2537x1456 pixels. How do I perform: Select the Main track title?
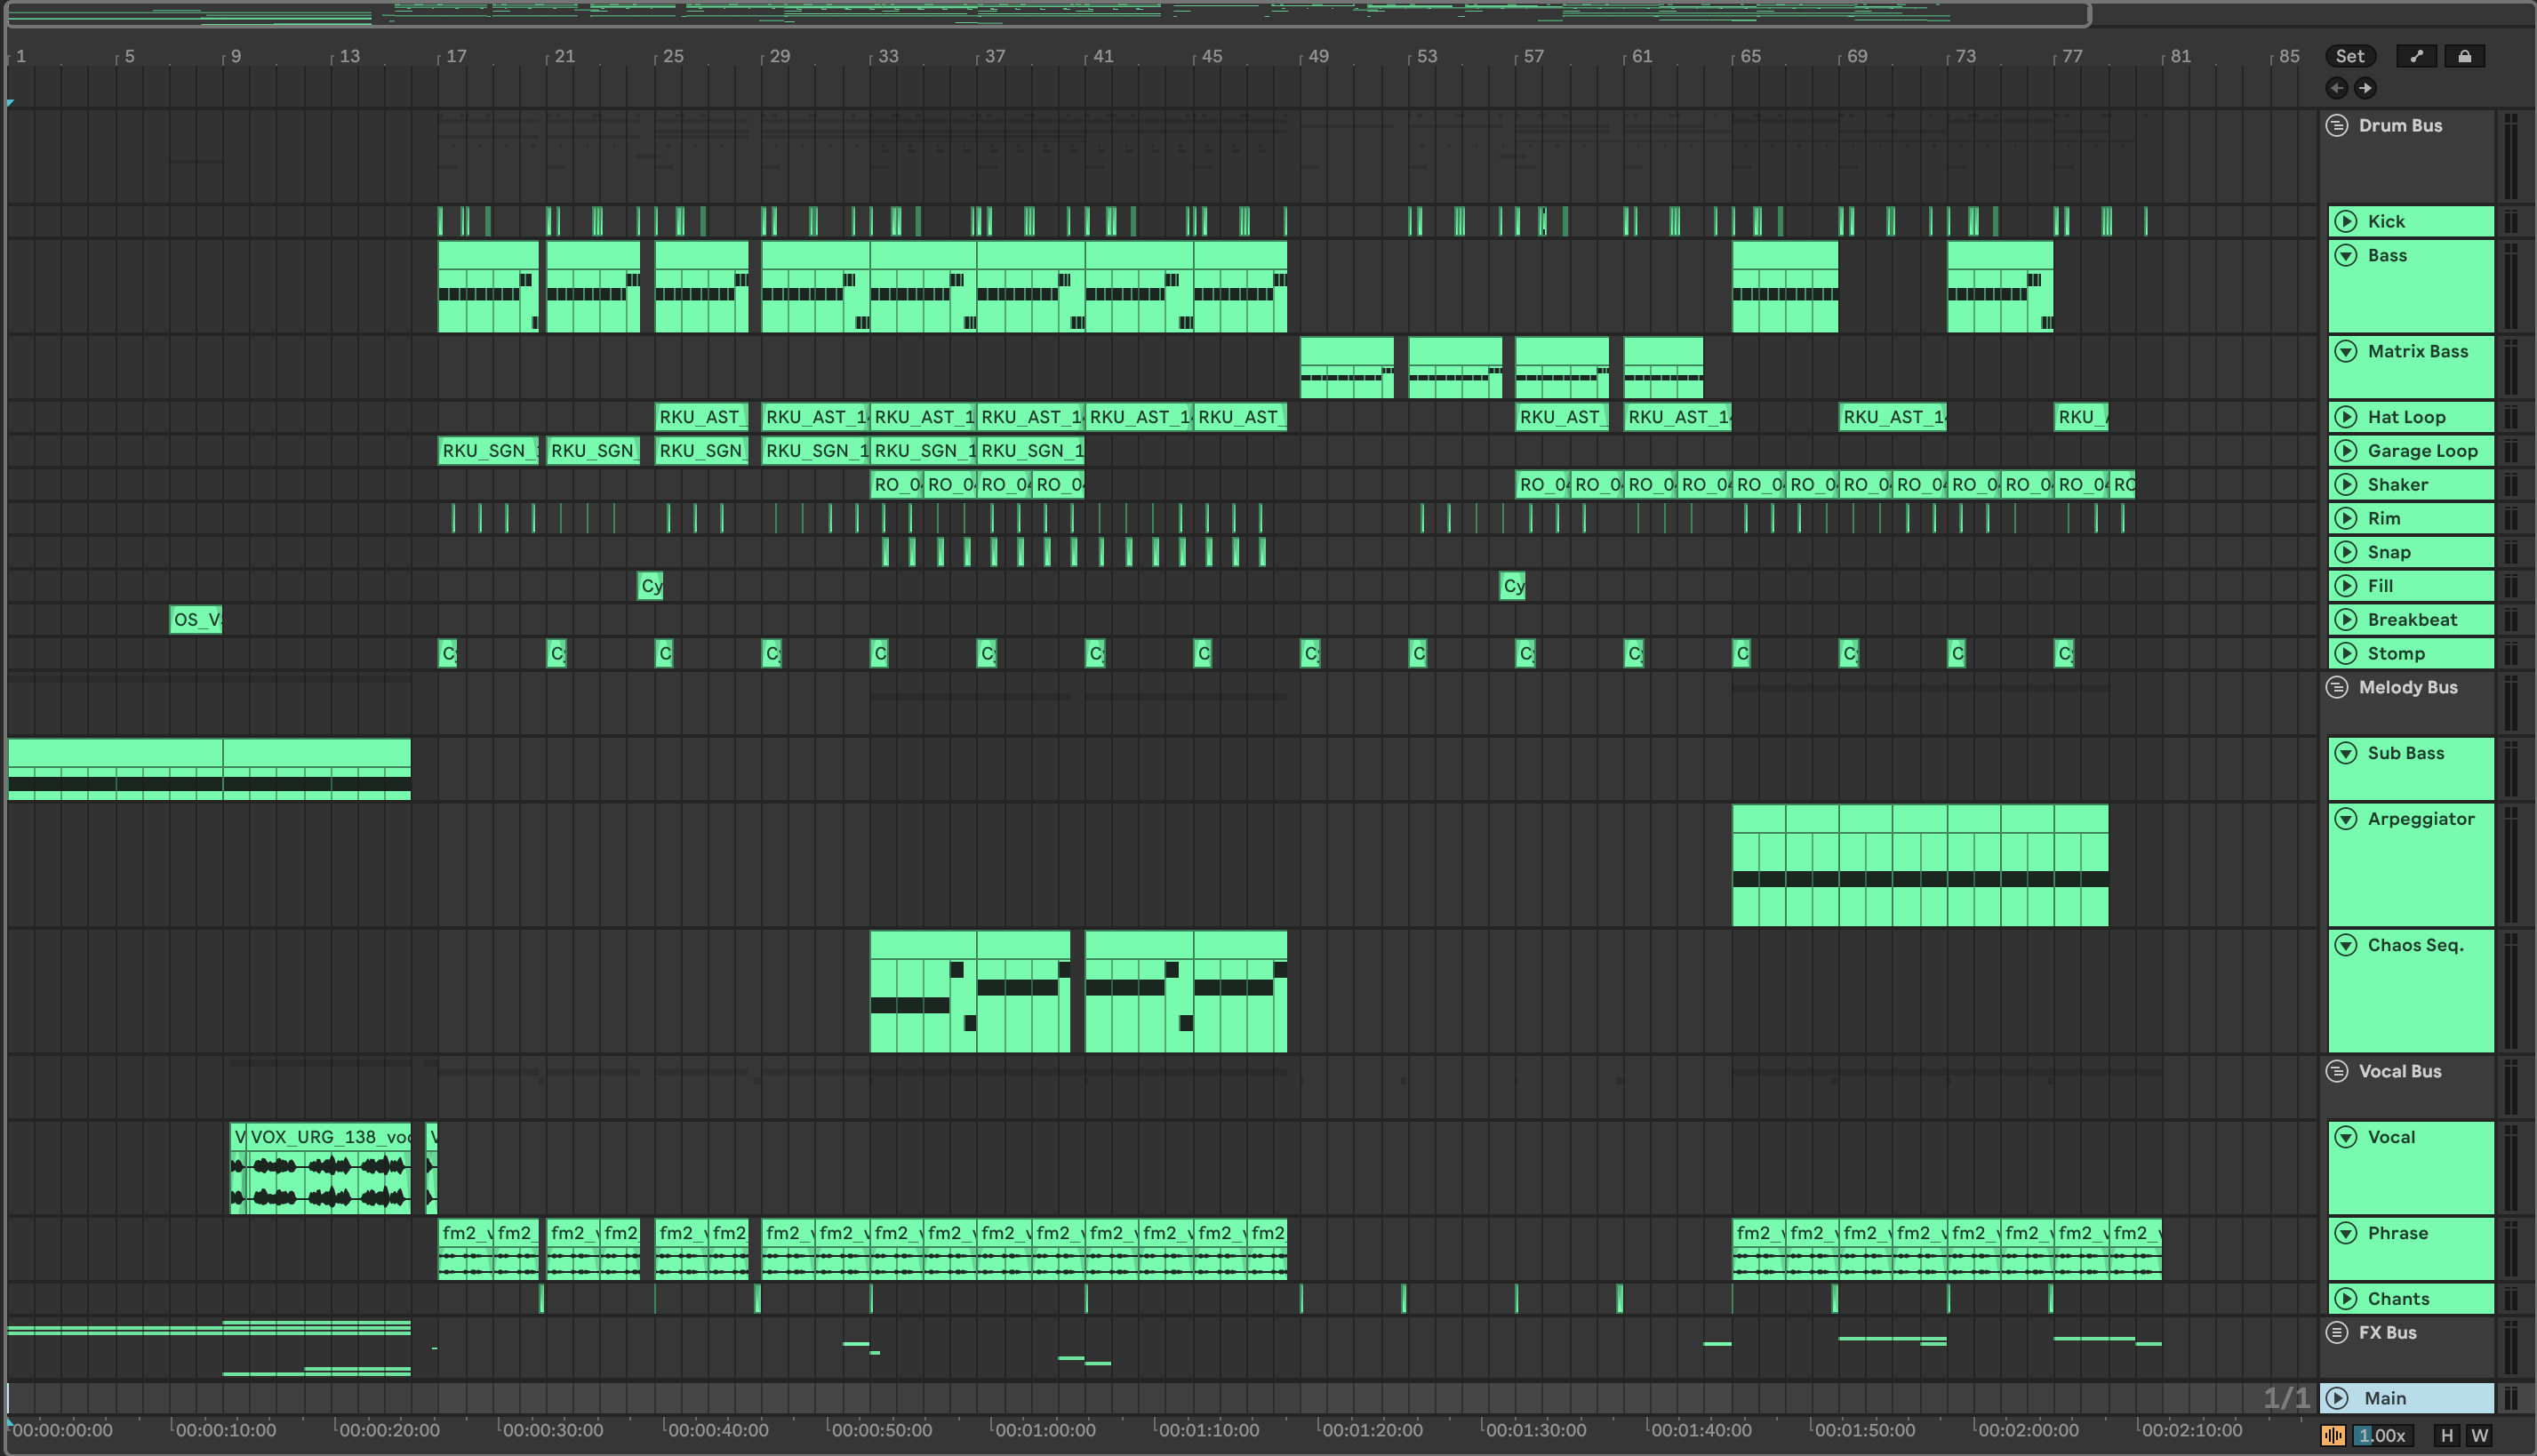[x=2385, y=1398]
